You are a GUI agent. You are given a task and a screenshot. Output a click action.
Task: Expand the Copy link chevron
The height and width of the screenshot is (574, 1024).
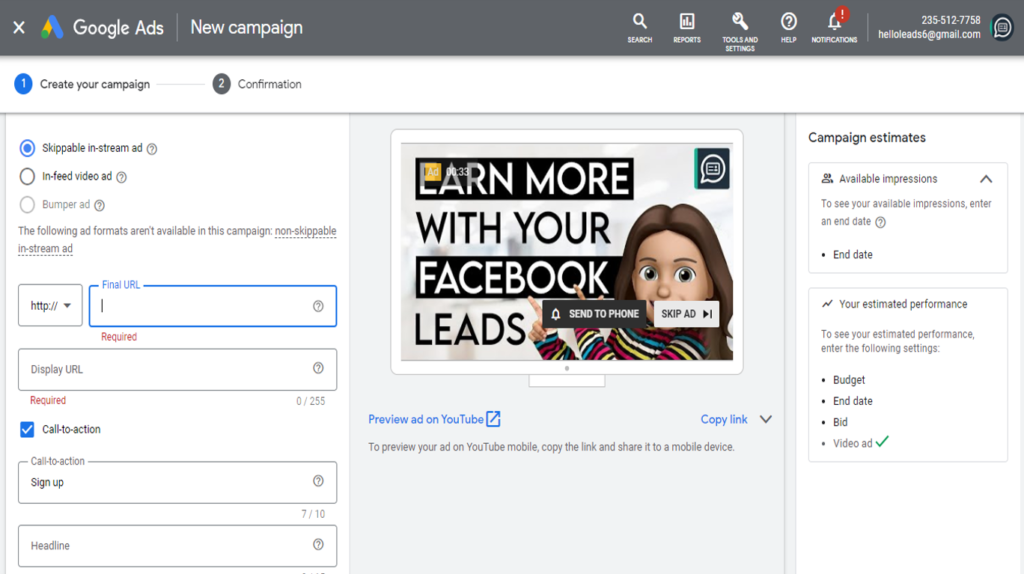[766, 419]
